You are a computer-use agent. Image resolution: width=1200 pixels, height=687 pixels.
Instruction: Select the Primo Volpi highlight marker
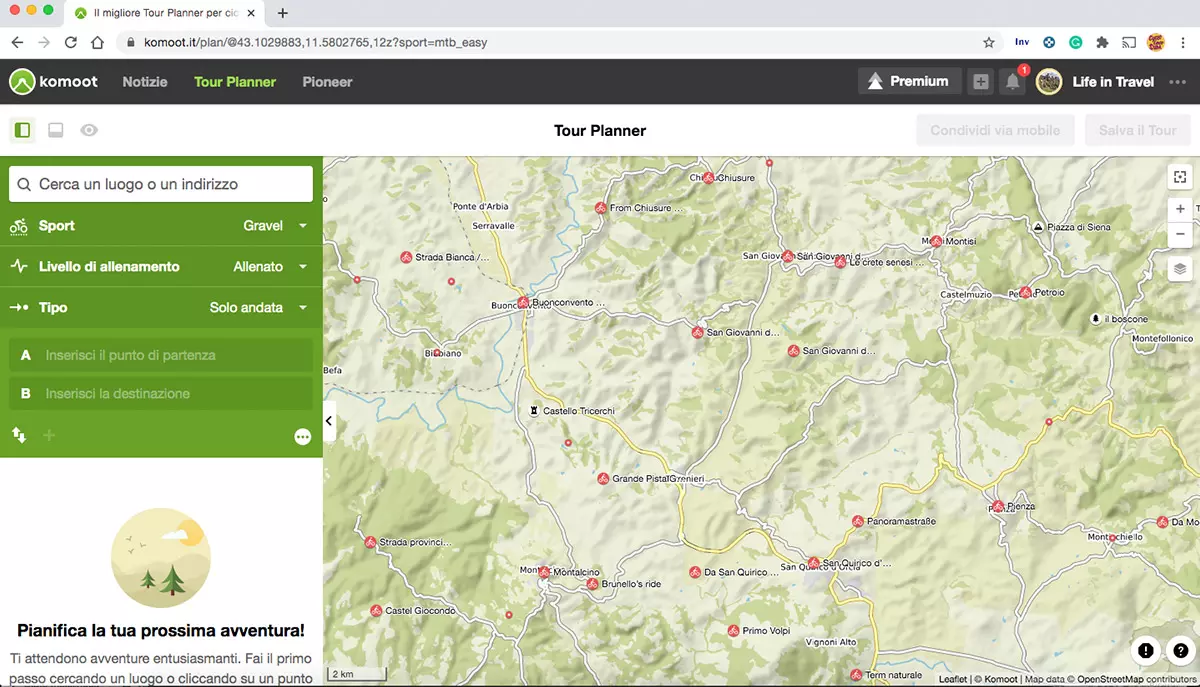coord(732,631)
